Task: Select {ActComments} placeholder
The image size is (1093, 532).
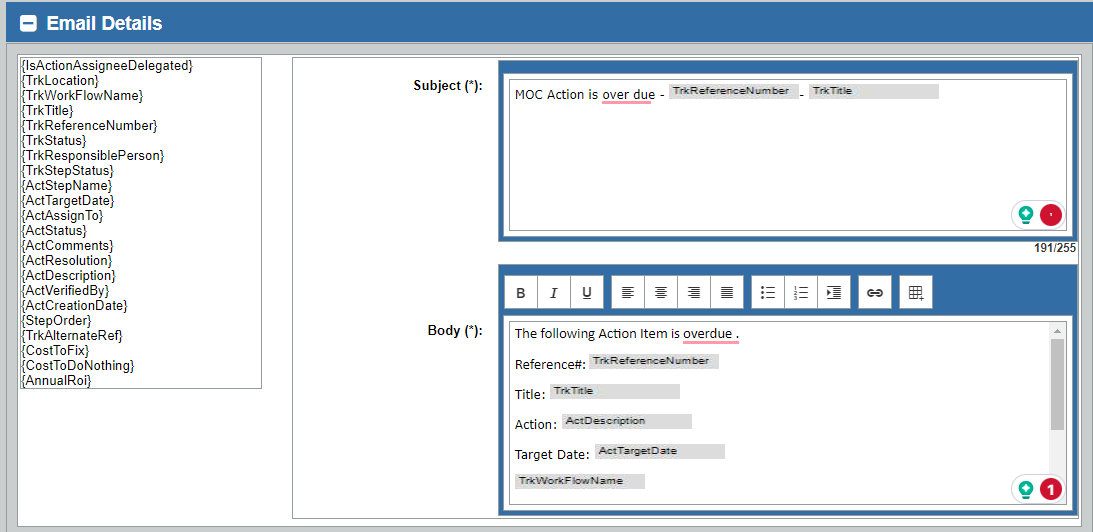Action: [x=68, y=245]
